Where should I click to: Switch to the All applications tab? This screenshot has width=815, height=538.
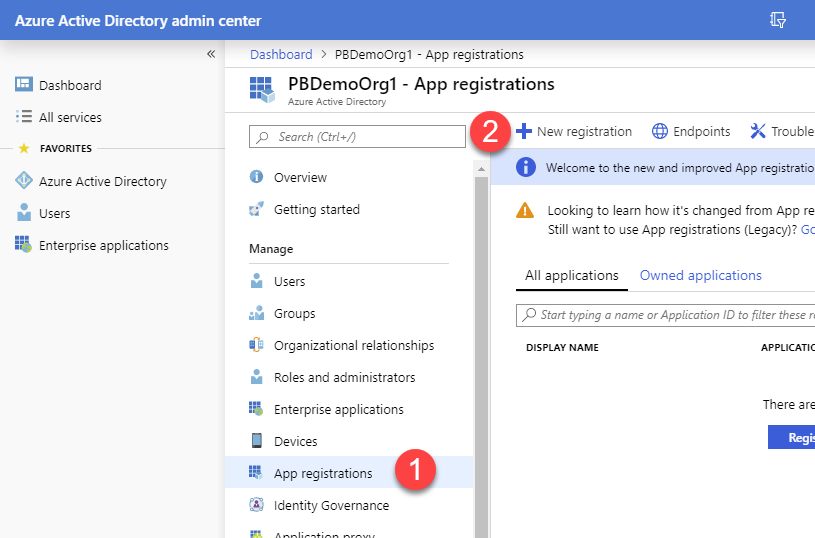tap(572, 275)
